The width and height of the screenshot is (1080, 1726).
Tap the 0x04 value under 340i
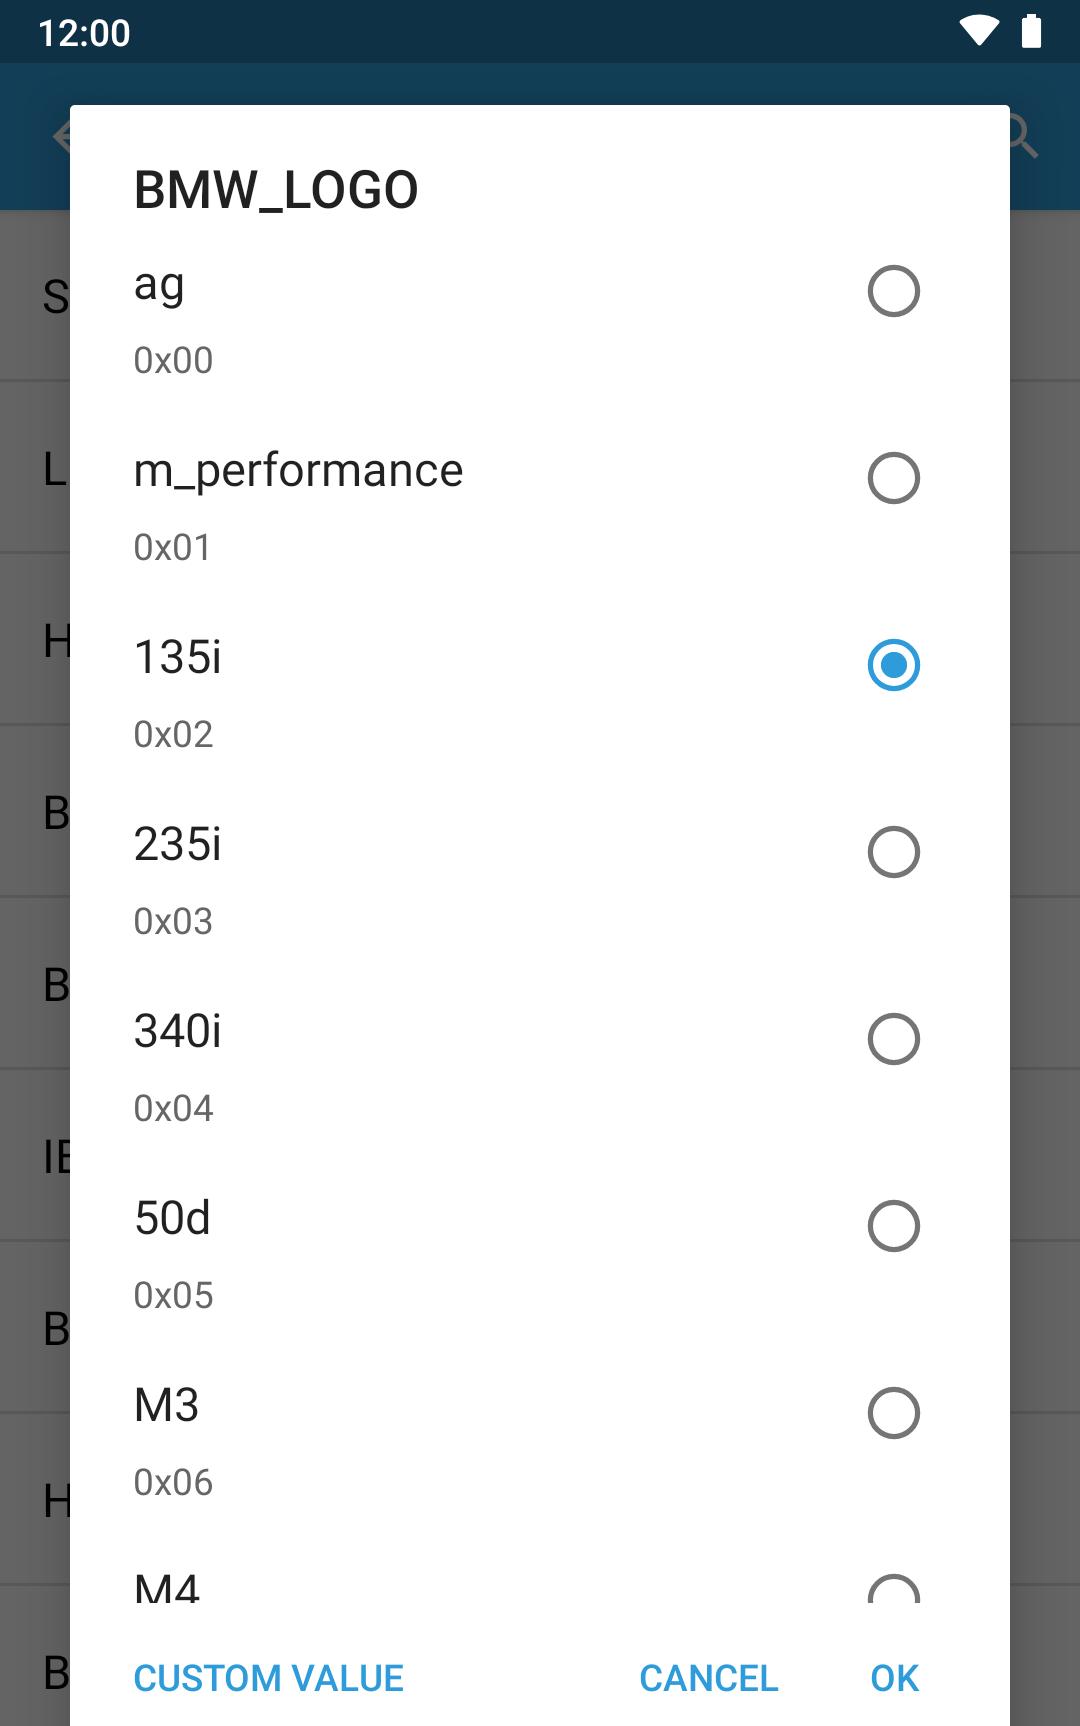173,1108
